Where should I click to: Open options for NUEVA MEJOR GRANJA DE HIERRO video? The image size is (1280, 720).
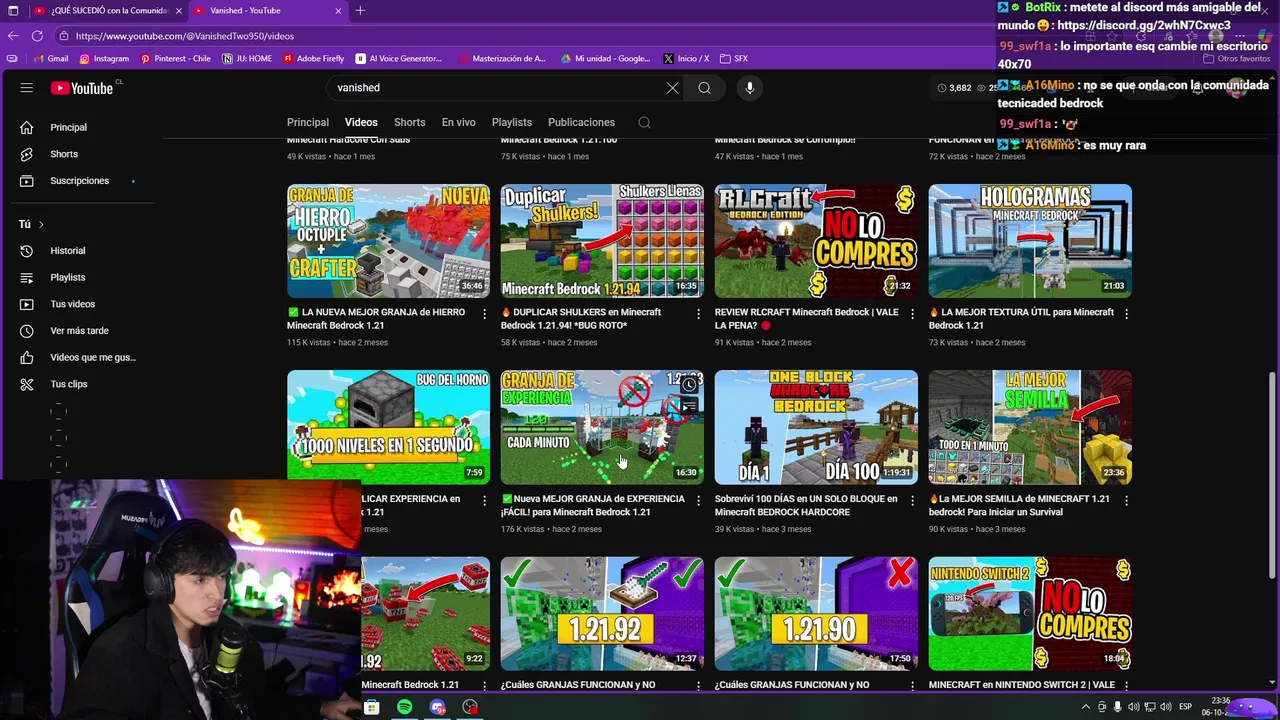click(x=485, y=313)
